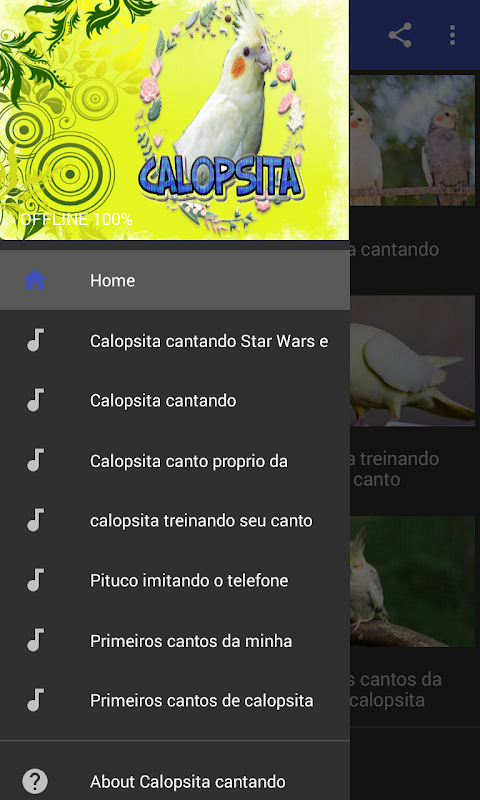Tap the Calopsita header banner image

click(x=174, y=120)
